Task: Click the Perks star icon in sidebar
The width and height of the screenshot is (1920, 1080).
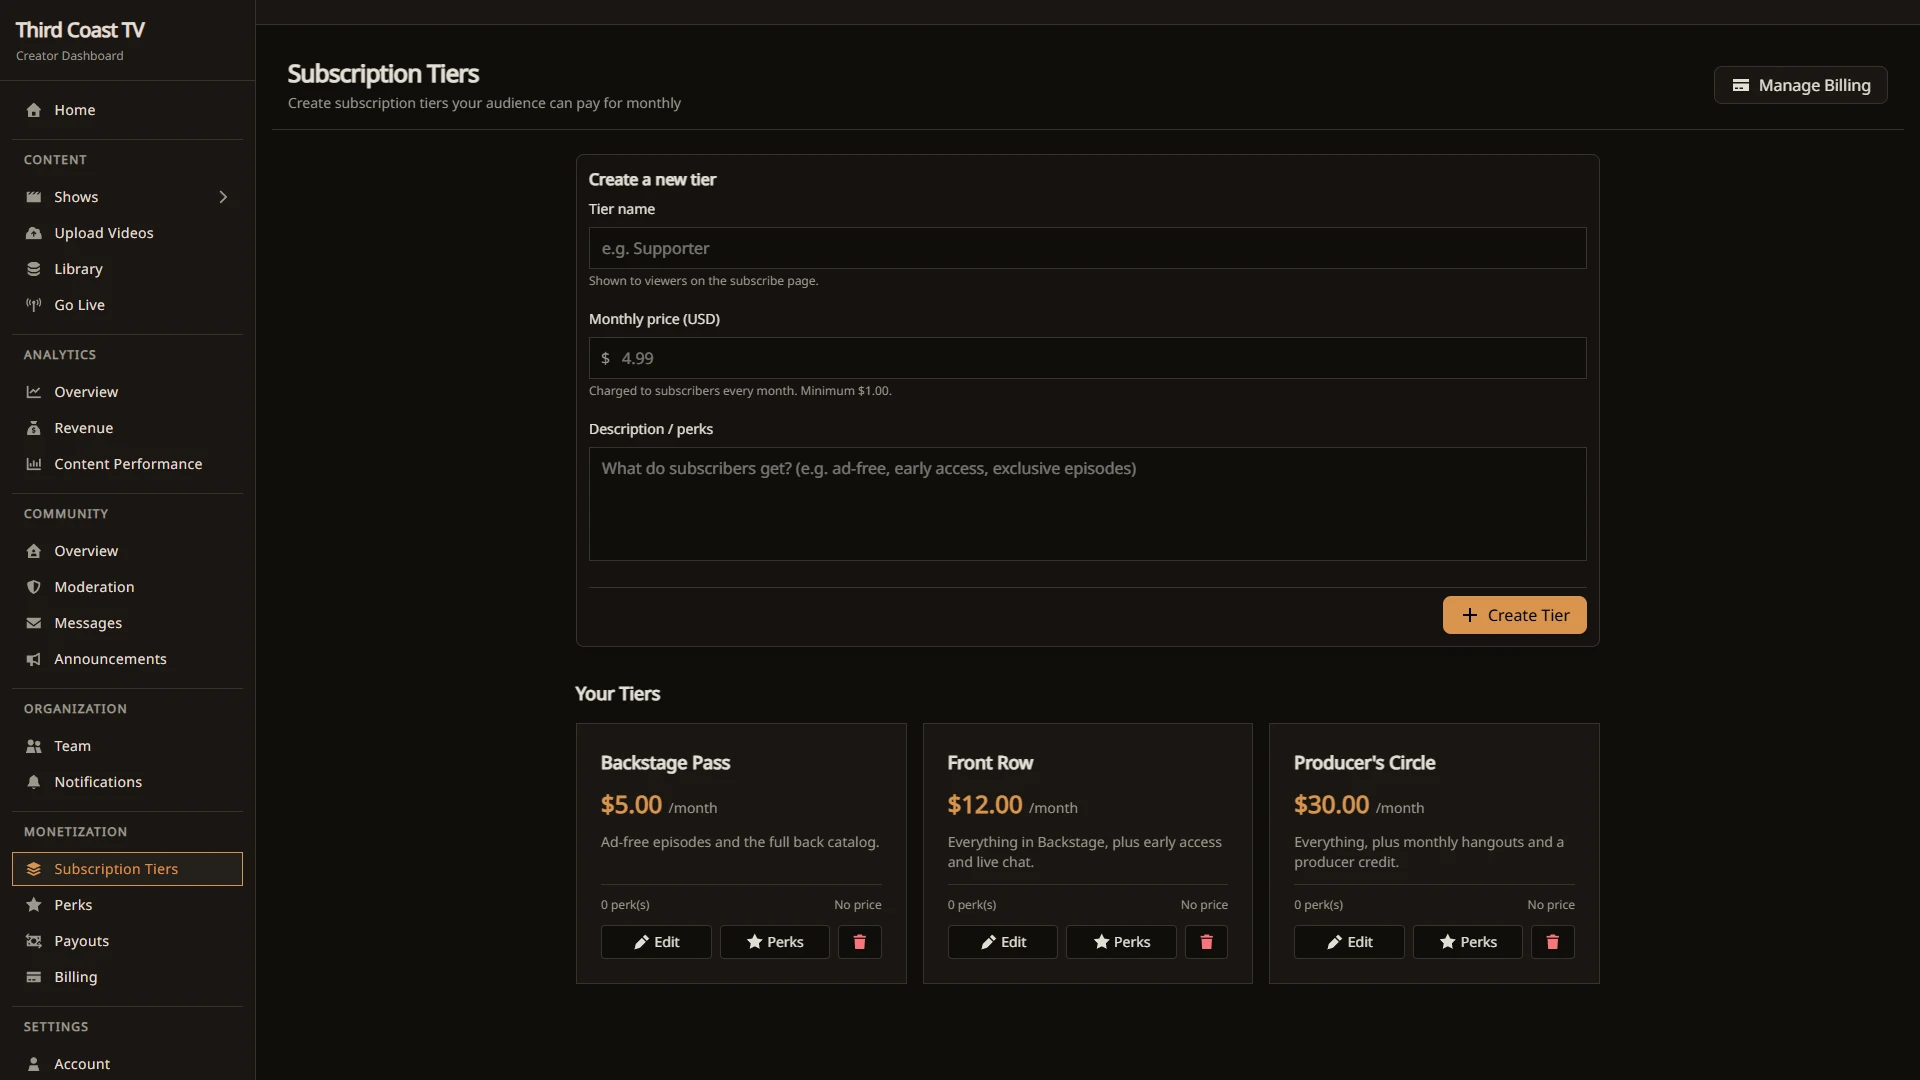Action: [34, 905]
